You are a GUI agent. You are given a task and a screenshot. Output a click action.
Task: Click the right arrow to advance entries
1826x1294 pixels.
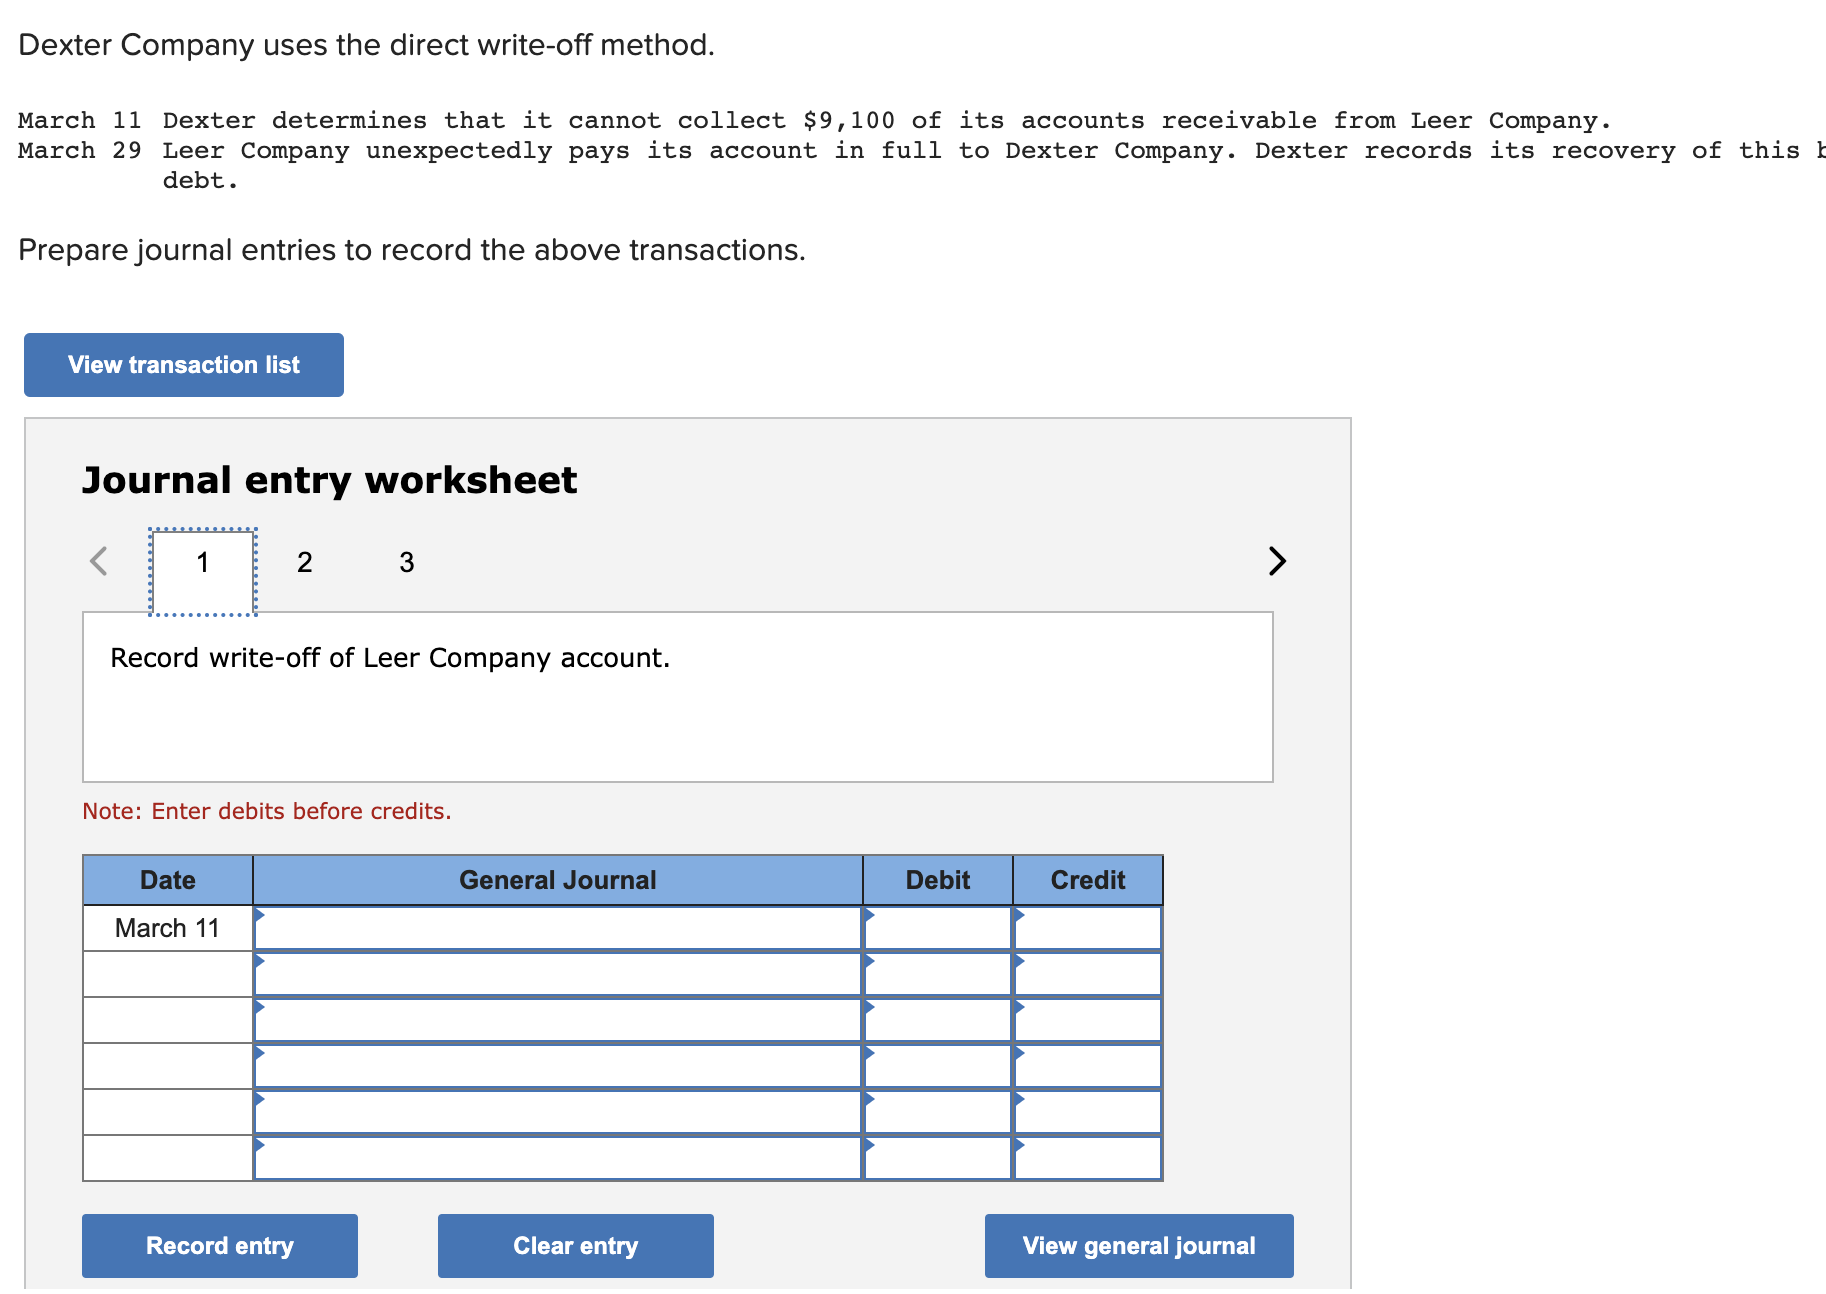click(x=1277, y=561)
